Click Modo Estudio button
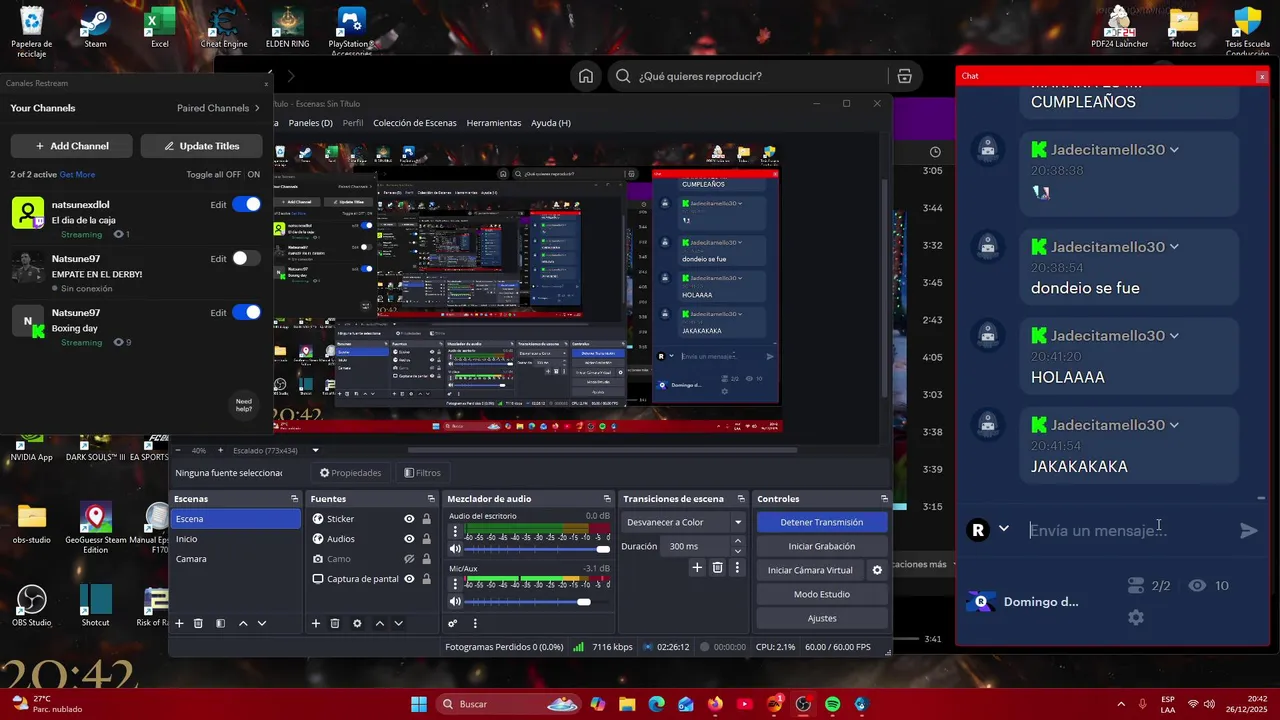This screenshot has width=1280, height=720. (x=821, y=594)
